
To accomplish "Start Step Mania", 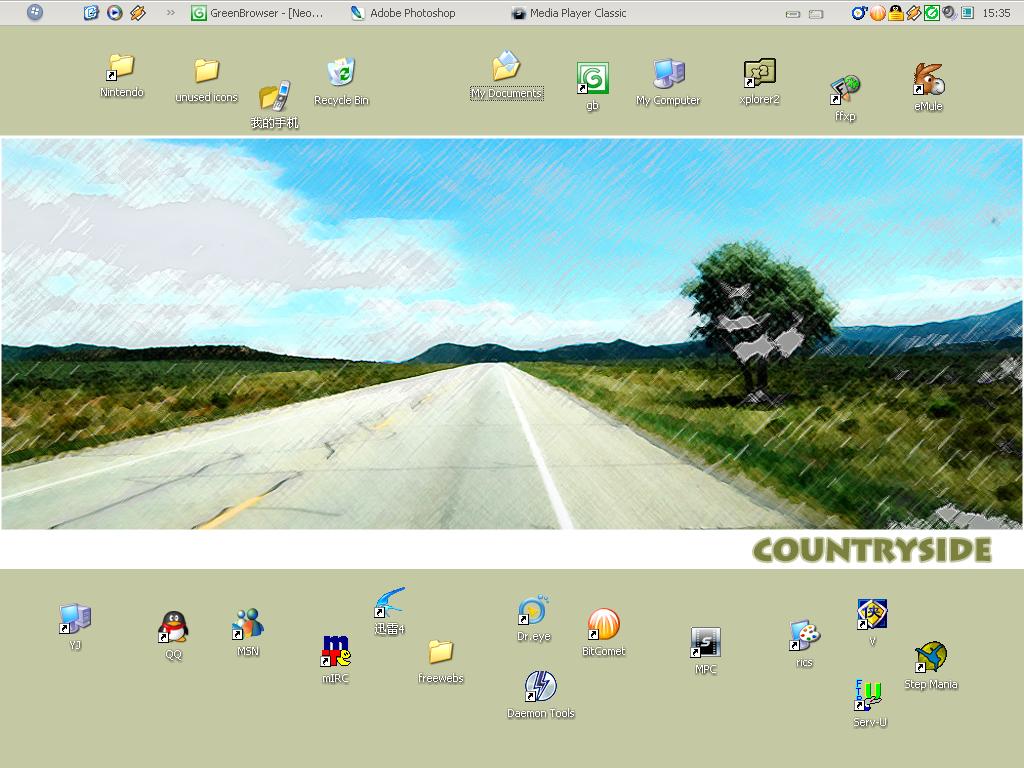I will coord(931,657).
